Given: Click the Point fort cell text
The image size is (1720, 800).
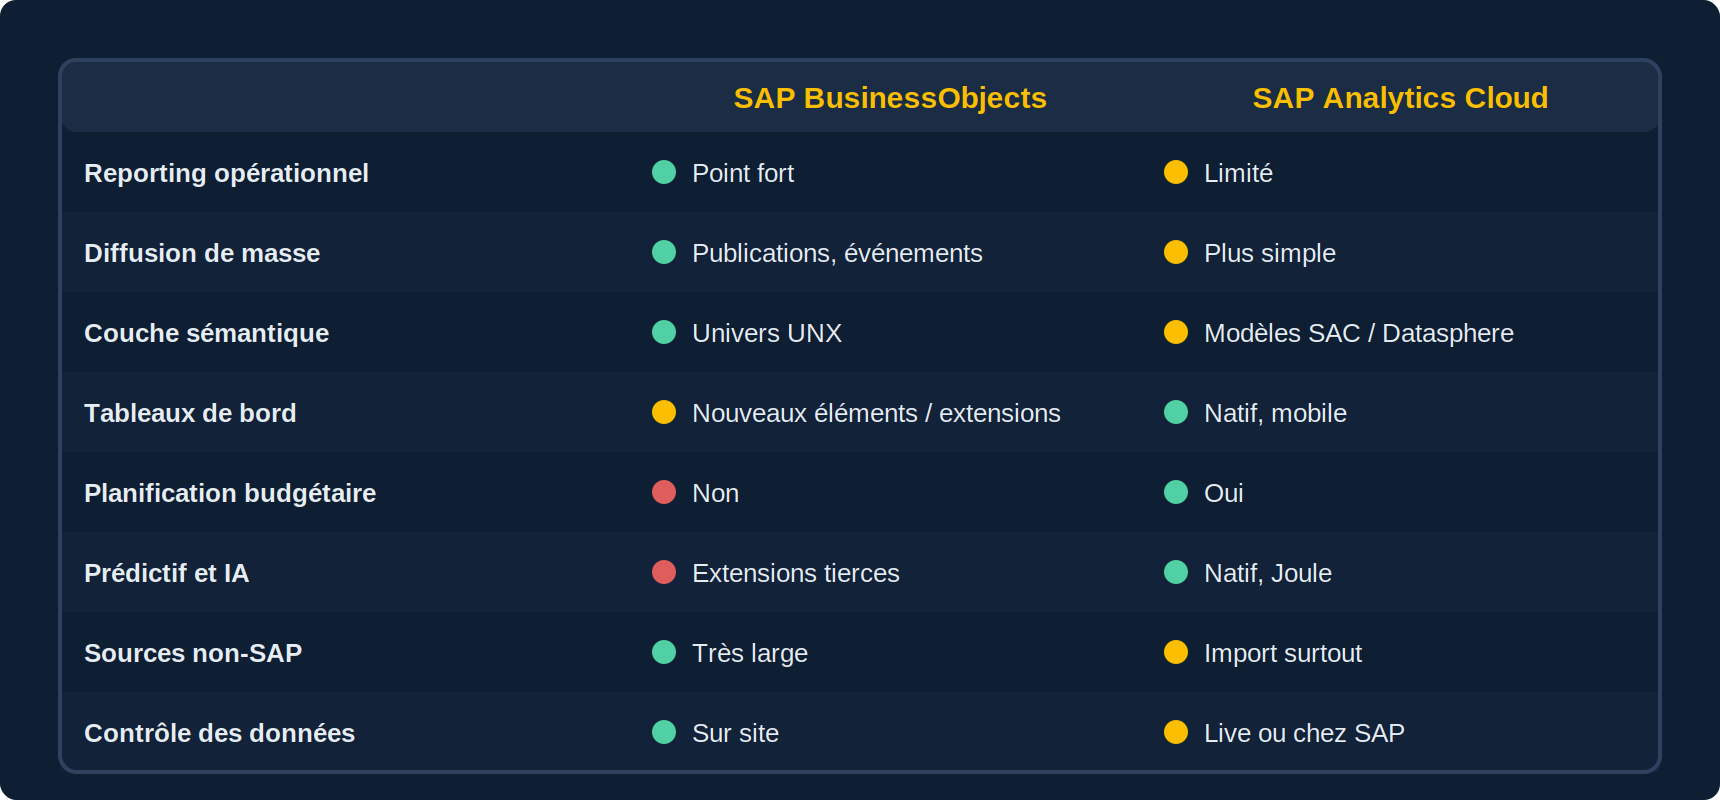Looking at the screenshot, I should tap(743, 173).
